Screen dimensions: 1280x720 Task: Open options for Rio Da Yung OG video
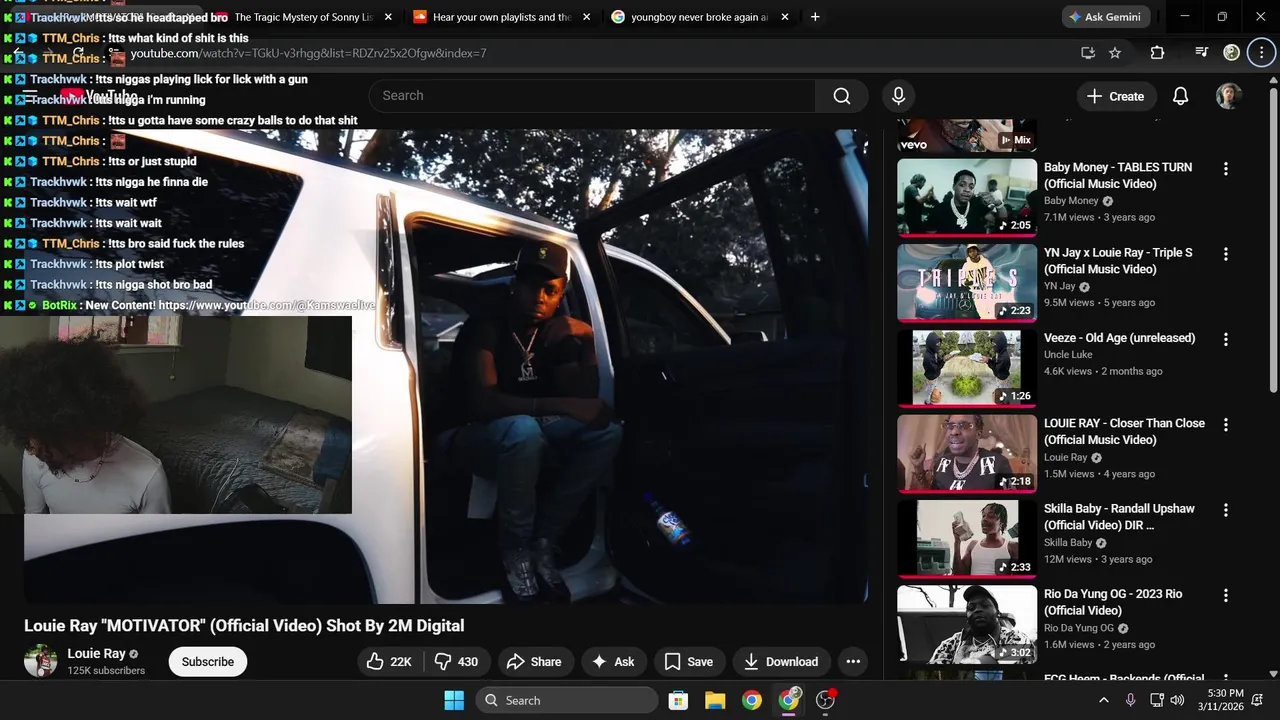1226,595
